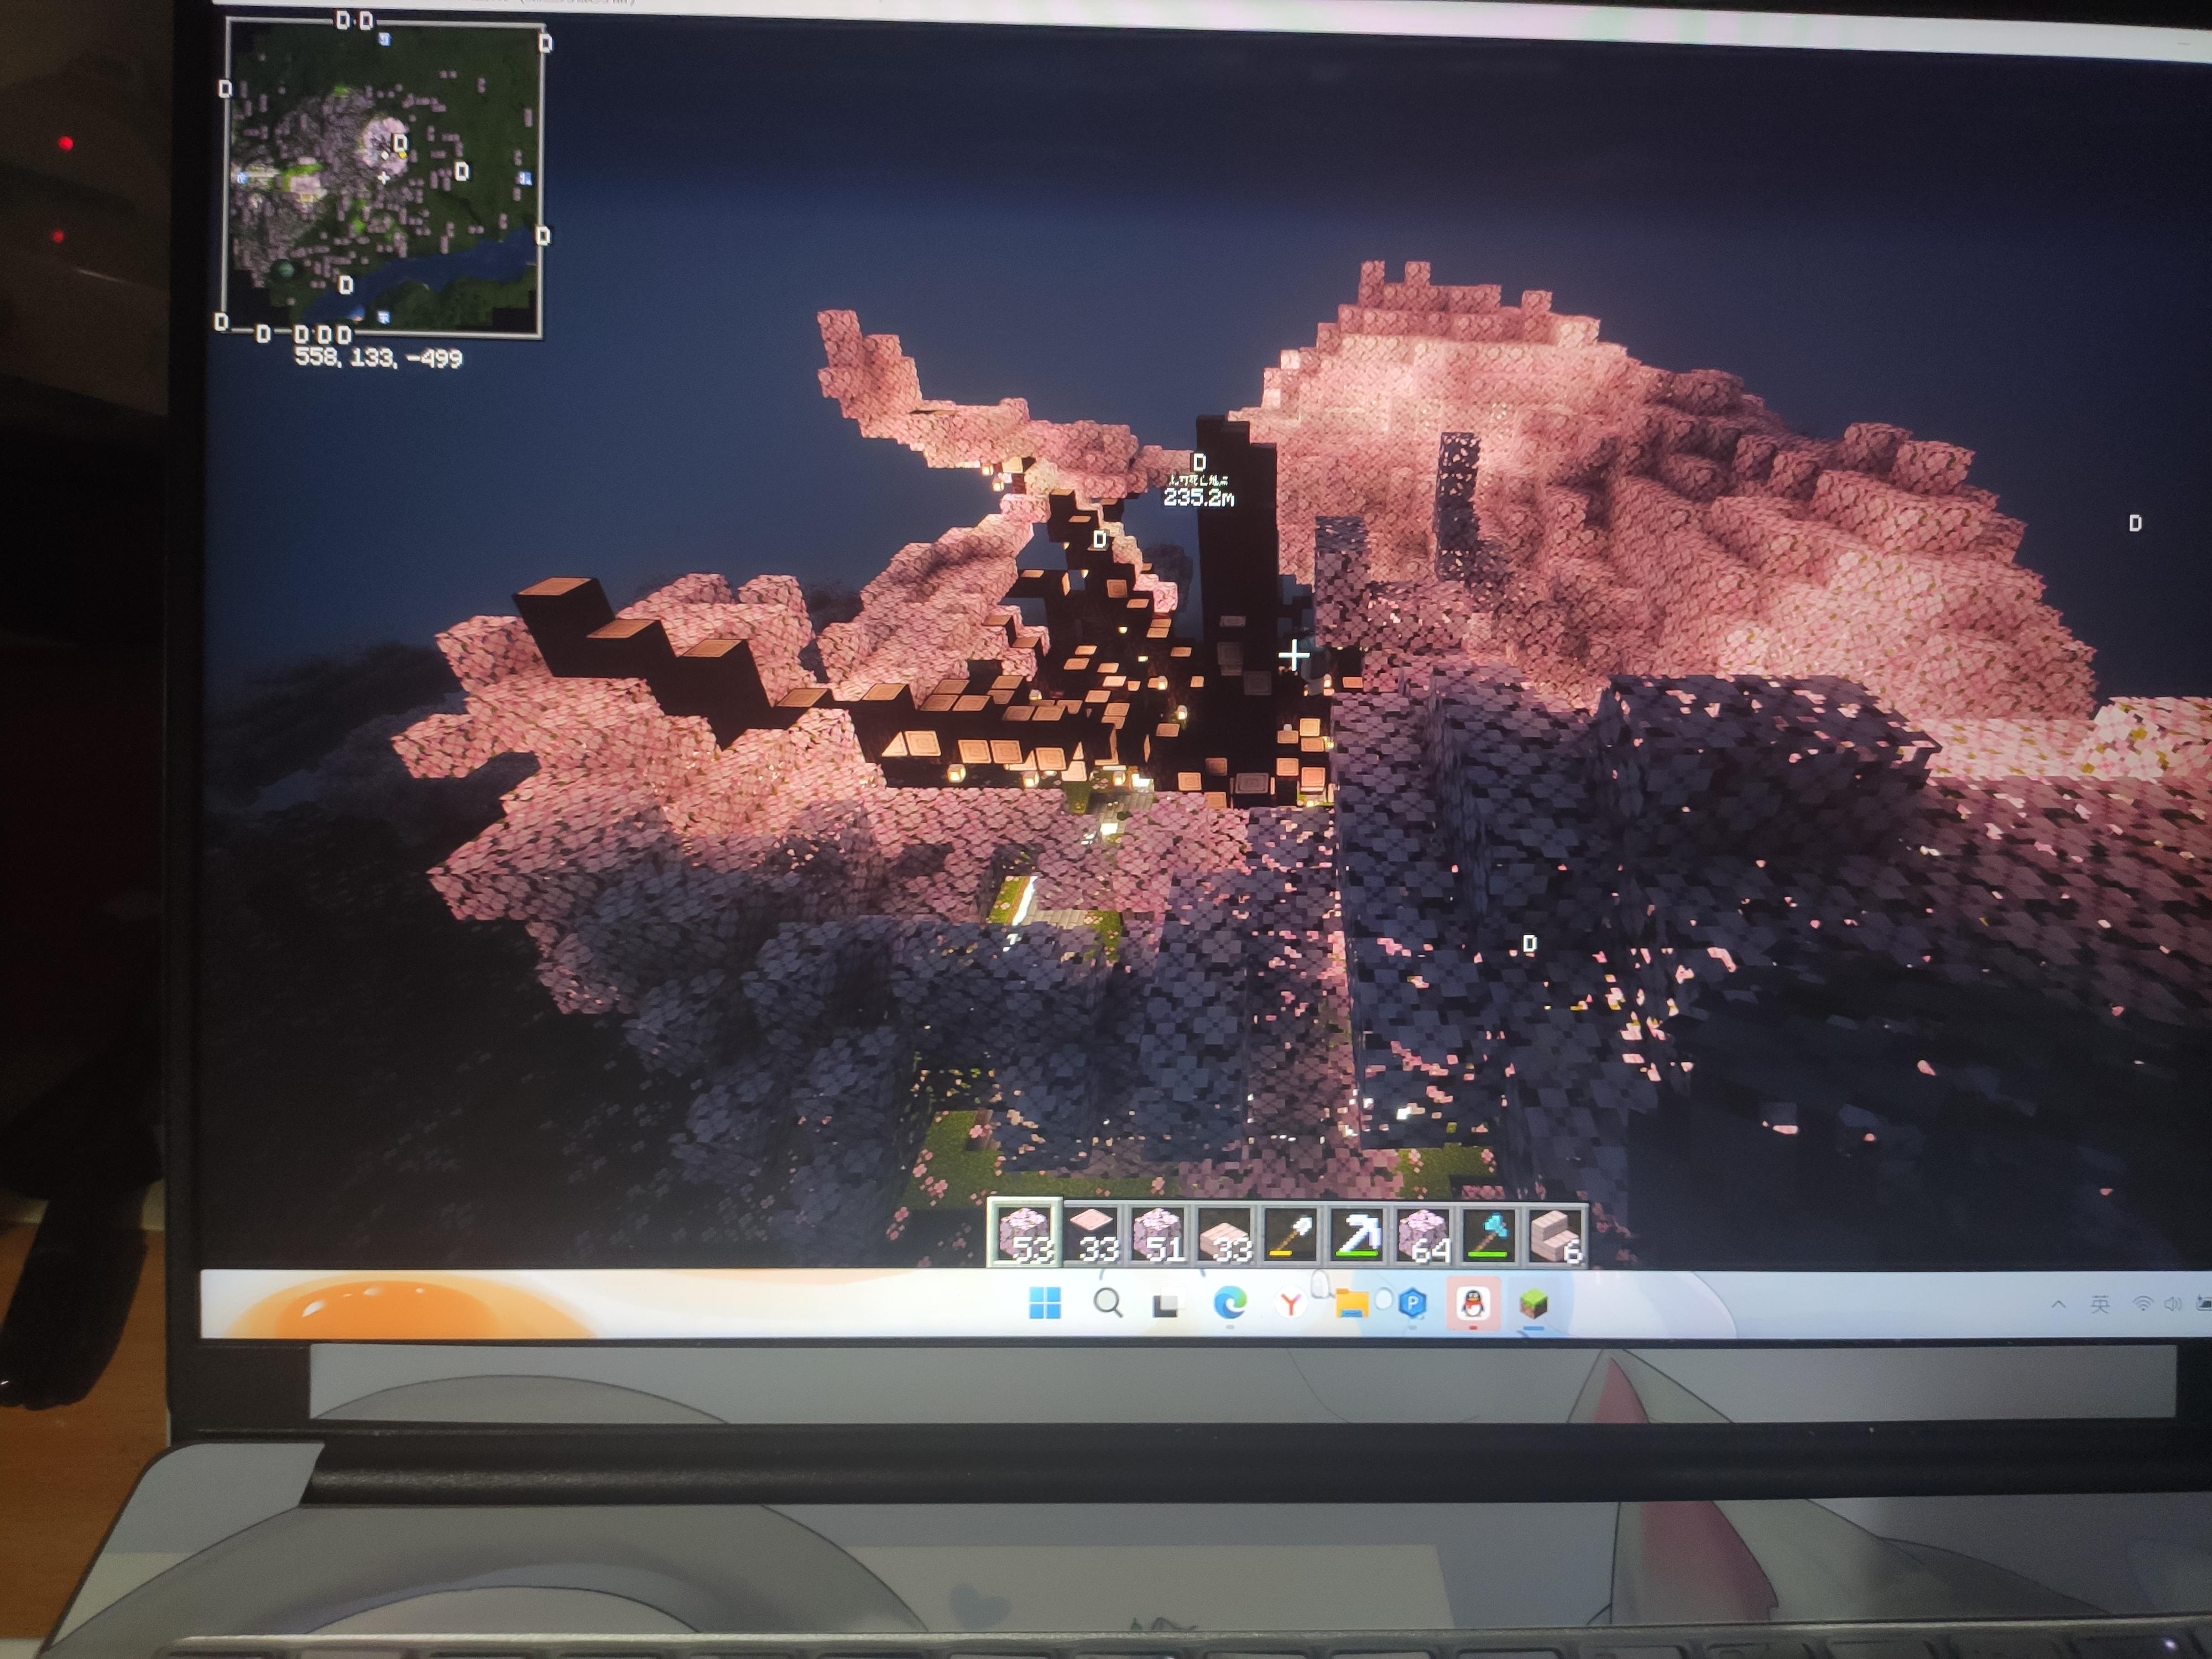2212x1659 pixels.
Task: Select the pickaxe in the hotbar
Action: 1358,1235
